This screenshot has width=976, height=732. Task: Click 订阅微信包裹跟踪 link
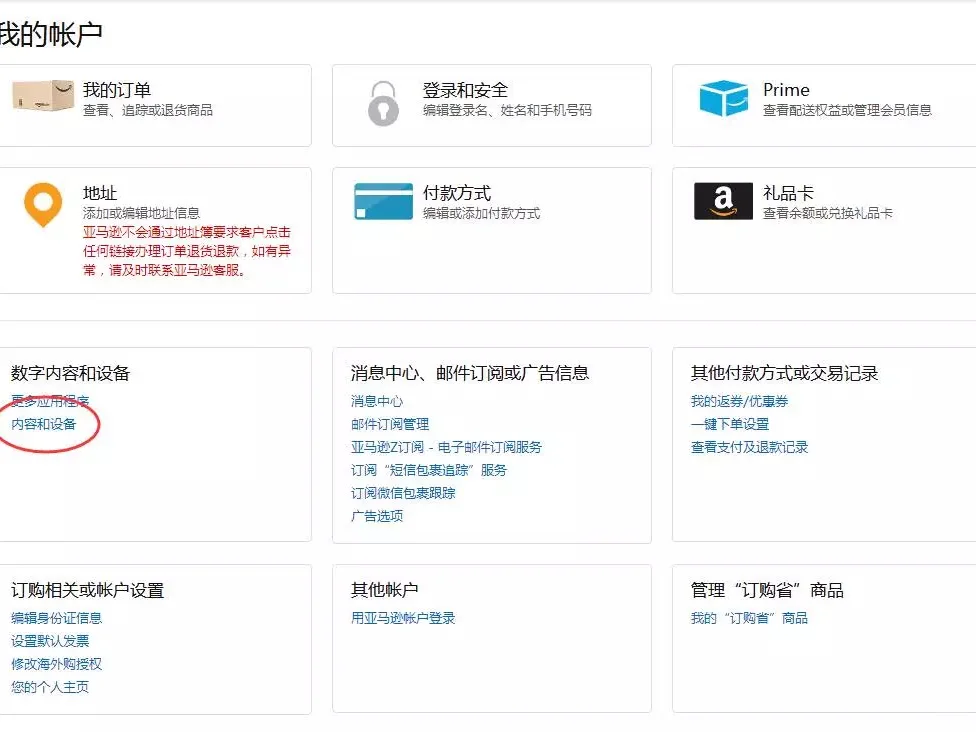[403, 493]
